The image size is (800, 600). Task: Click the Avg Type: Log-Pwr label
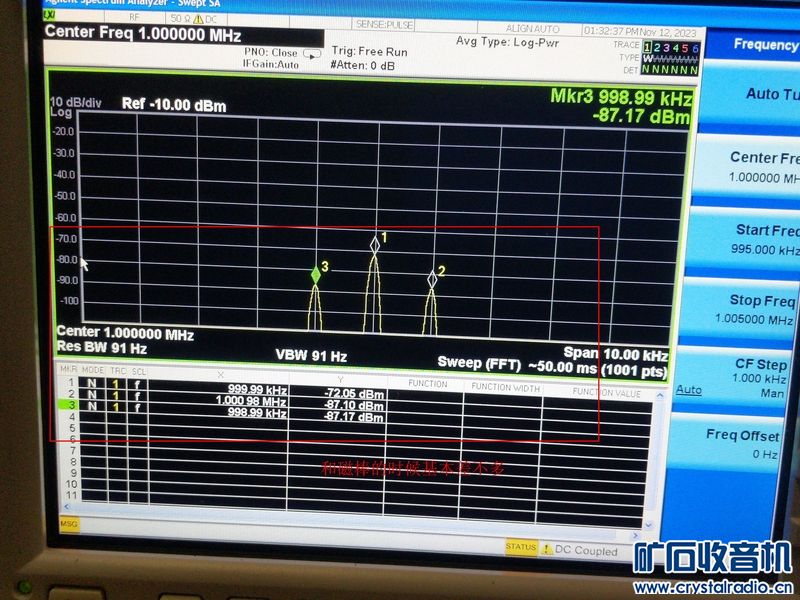pos(508,41)
